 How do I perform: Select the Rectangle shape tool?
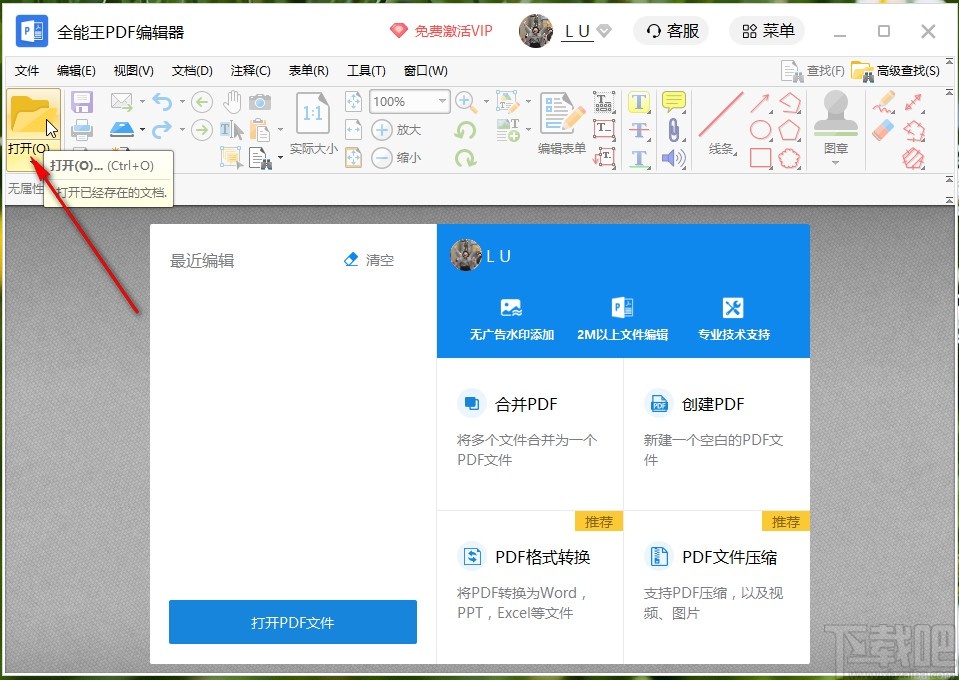click(760, 158)
